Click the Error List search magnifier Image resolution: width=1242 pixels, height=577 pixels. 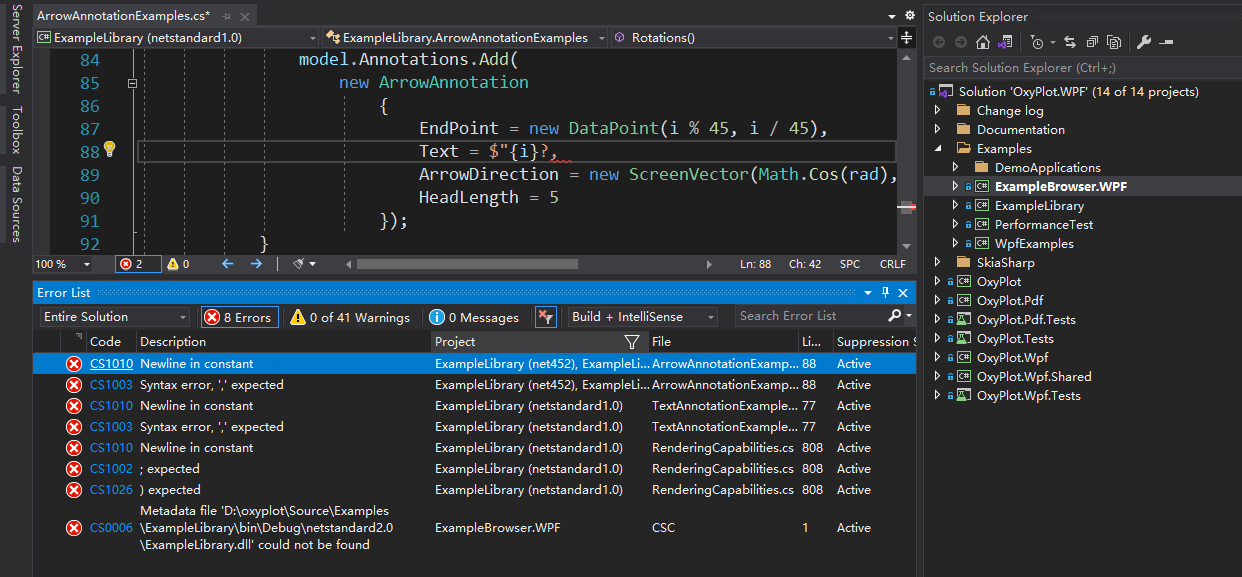895,316
